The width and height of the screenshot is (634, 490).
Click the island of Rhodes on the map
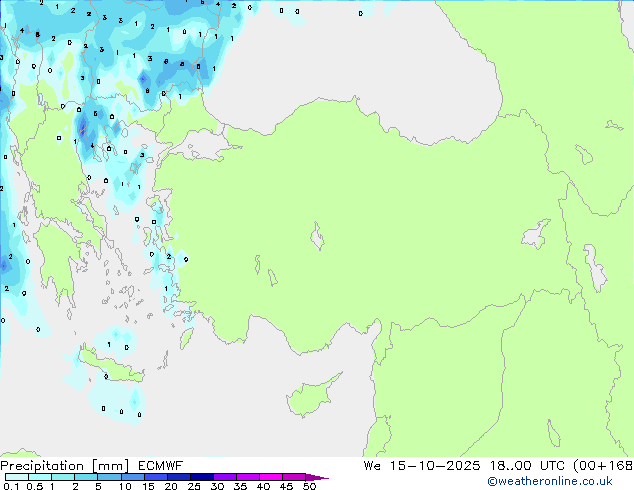(x=186, y=339)
